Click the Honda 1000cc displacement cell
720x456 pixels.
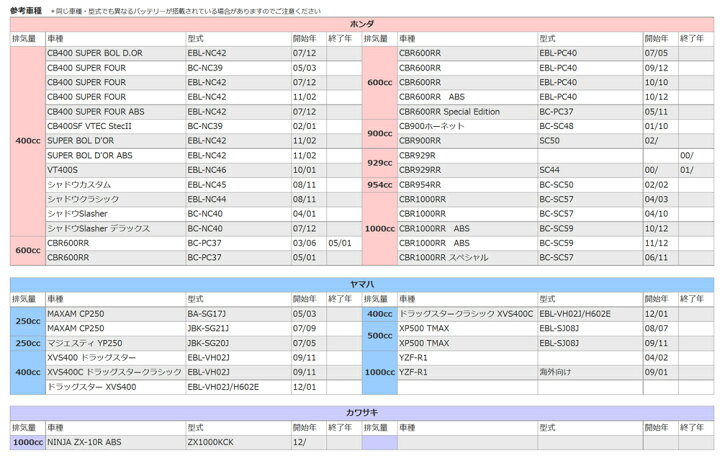(x=380, y=228)
